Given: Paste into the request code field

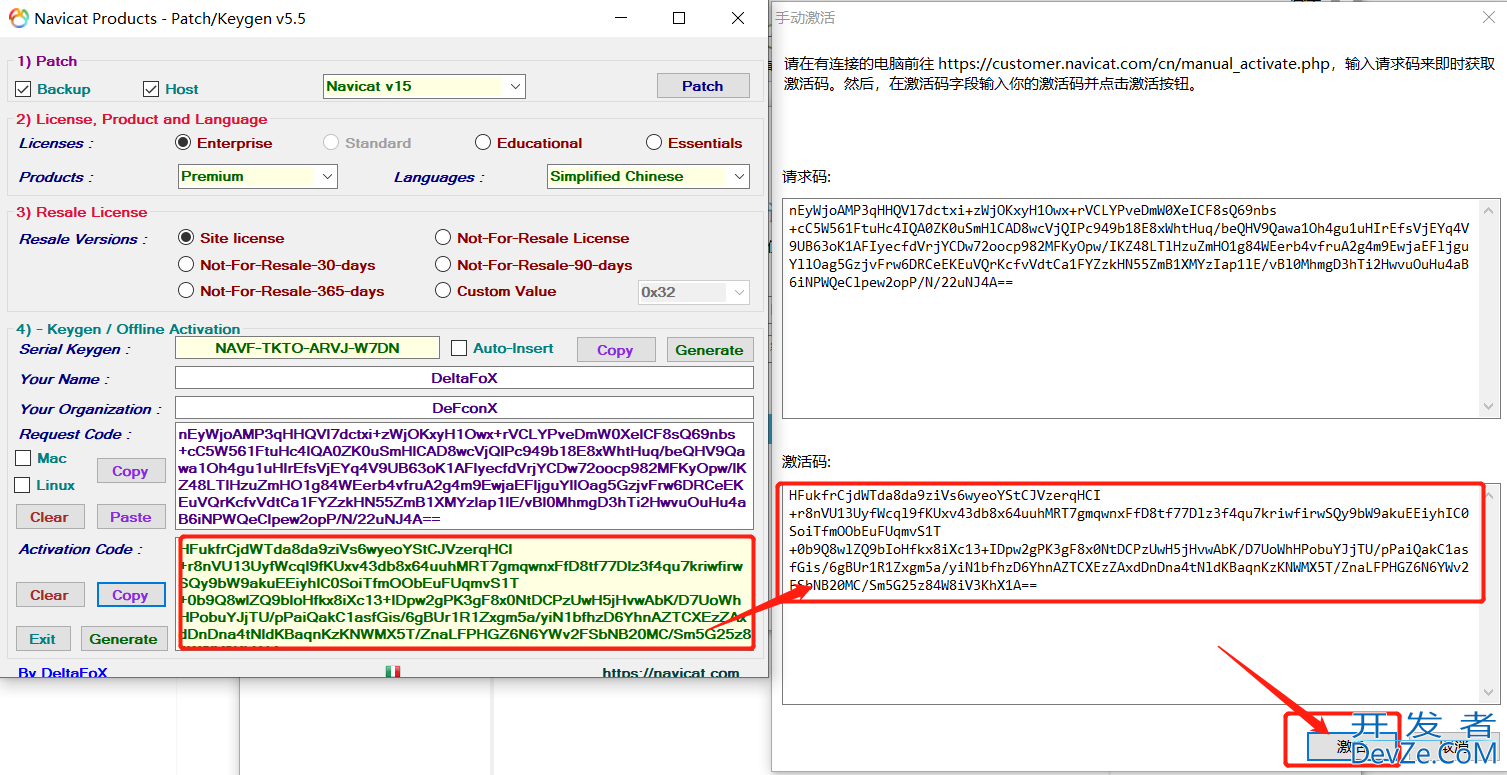Looking at the screenshot, I should click(131, 517).
